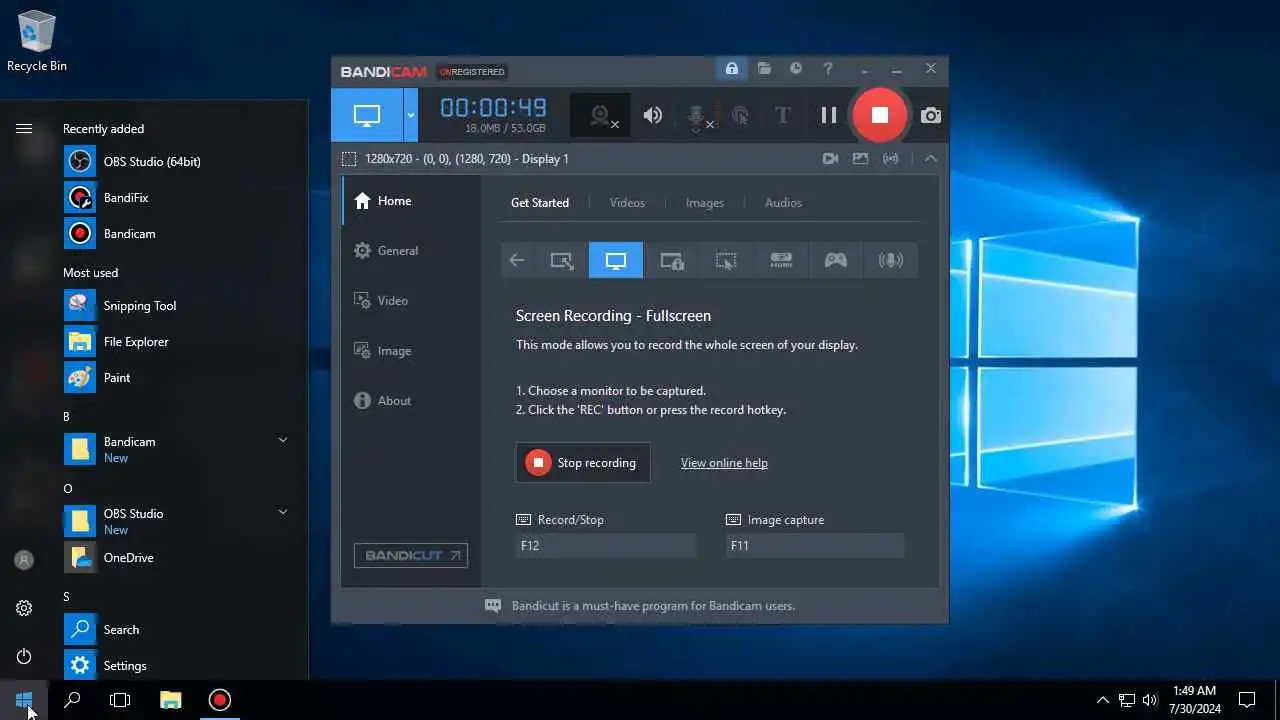This screenshot has width=1280, height=720.
Task: Open the taskbar search magnifier icon
Action: point(72,700)
